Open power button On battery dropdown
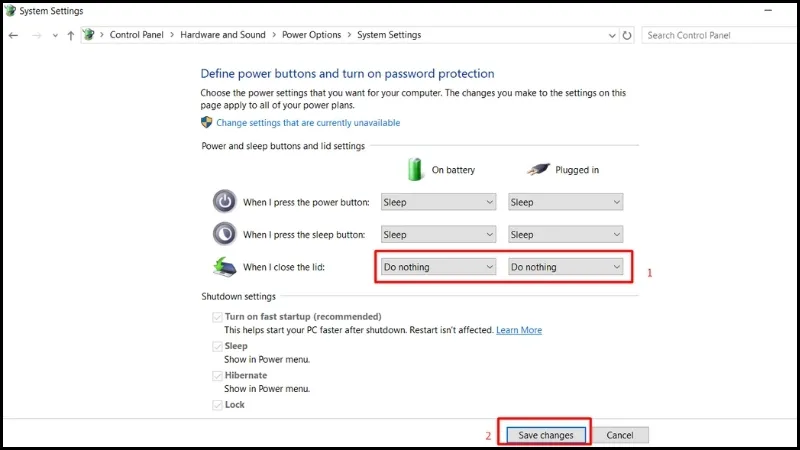The height and width of the screenshot is (450, 800). pos(438,202)
